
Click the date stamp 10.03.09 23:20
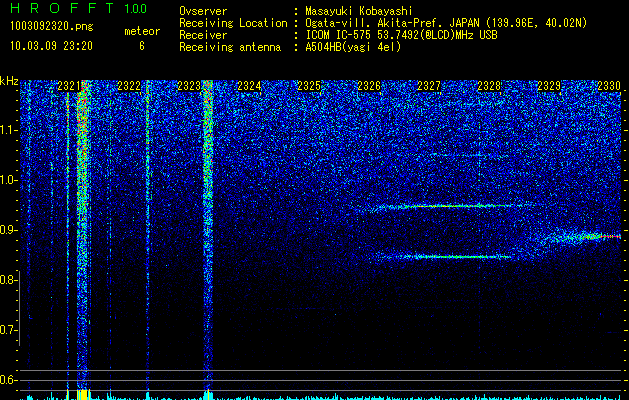coord(51,46)
